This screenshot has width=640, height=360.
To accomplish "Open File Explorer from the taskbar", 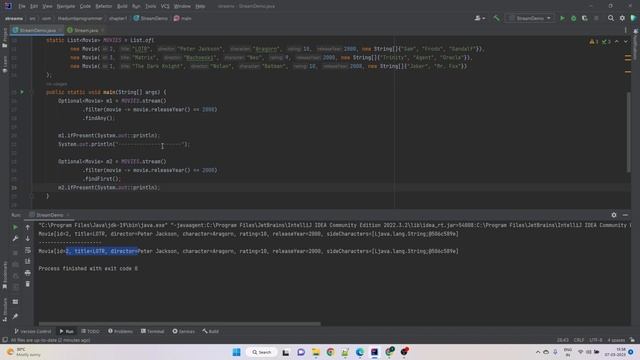I will (x=316, y=352).
